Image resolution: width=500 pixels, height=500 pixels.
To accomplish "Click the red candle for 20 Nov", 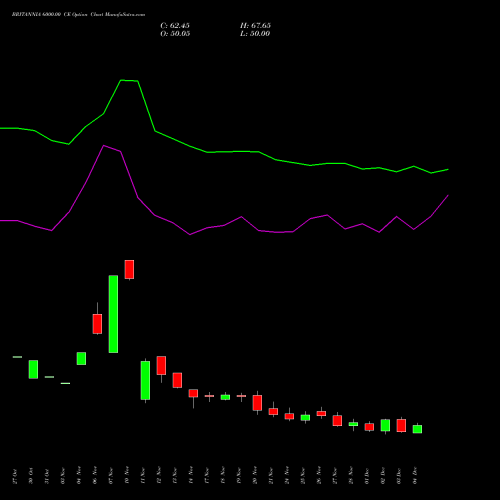I will pyautogui.click(x=257, y=403).
